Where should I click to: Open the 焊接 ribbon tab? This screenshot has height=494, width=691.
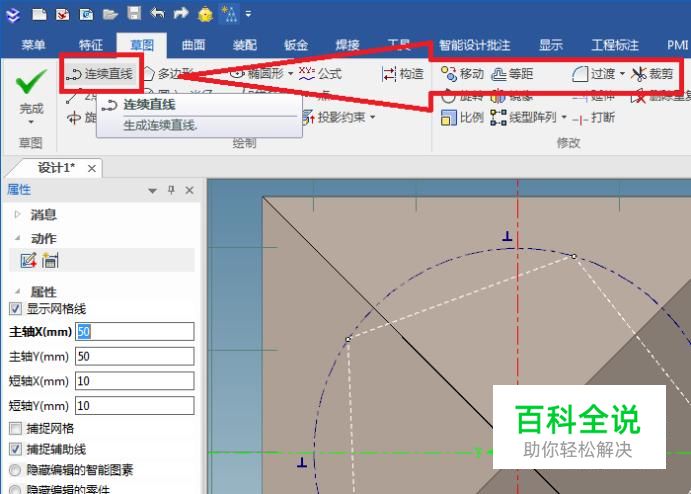348,45
